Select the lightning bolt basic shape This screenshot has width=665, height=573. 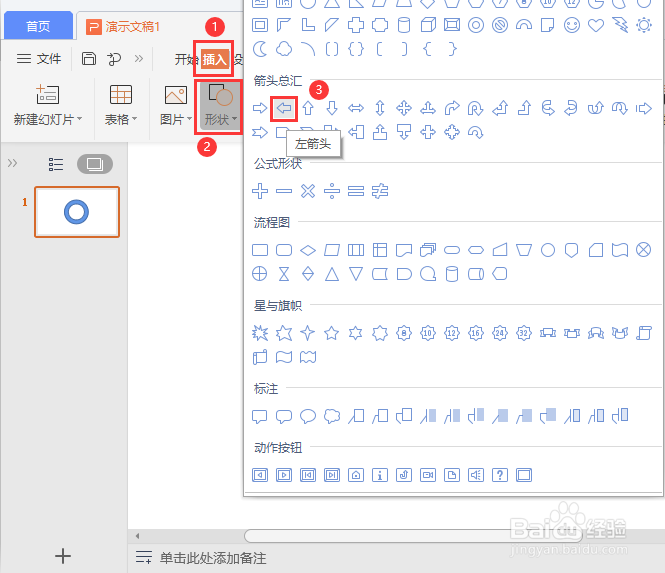tap(620, 25)
